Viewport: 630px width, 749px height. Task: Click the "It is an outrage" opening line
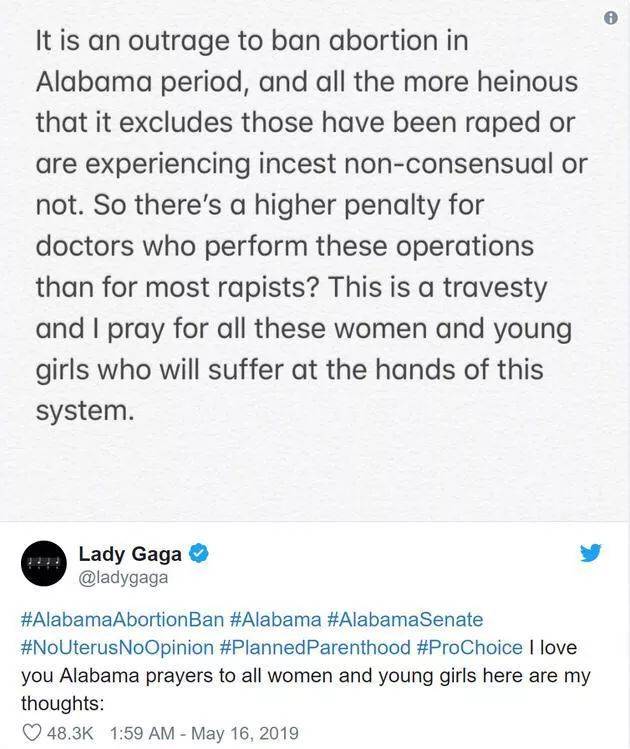(x=252, y=43)
